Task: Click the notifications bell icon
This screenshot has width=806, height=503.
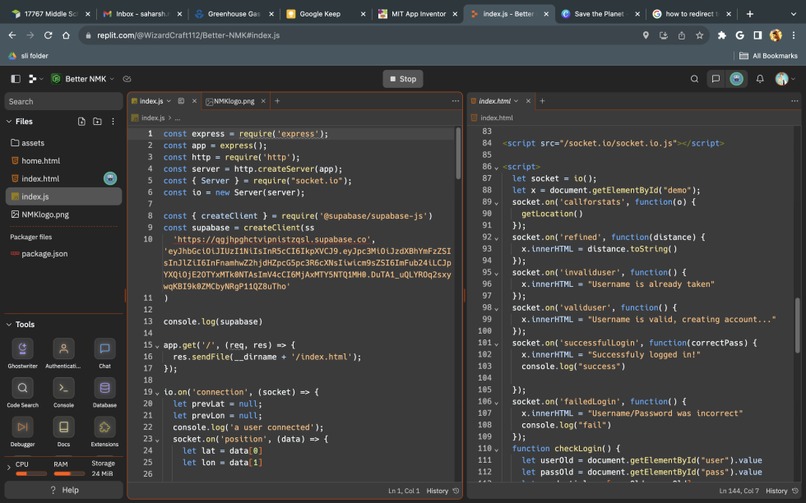Action: click(759, 78)
